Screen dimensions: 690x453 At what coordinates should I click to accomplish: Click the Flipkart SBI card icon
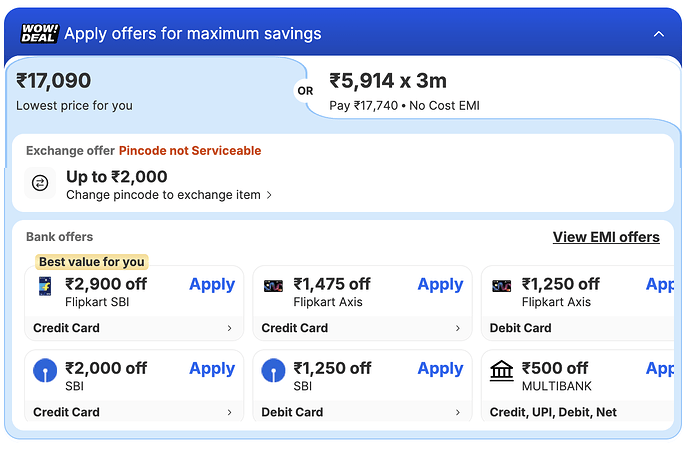45,286
